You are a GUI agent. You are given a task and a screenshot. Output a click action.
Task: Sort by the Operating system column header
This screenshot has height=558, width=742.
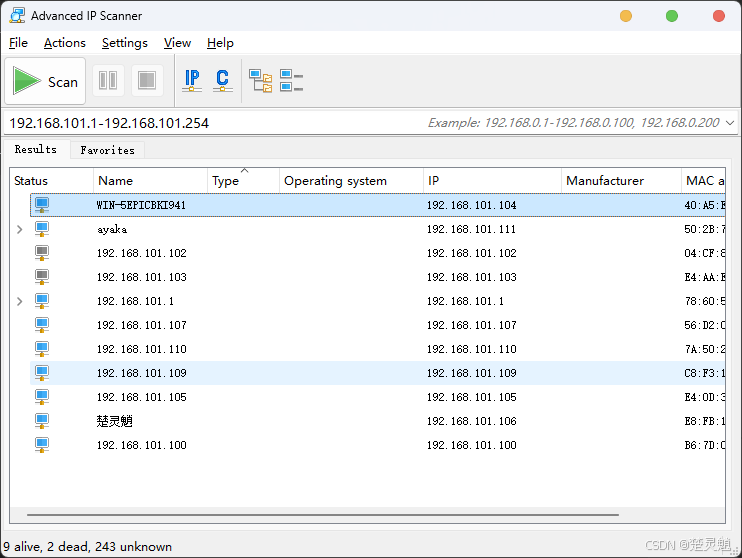coord(351,181)
